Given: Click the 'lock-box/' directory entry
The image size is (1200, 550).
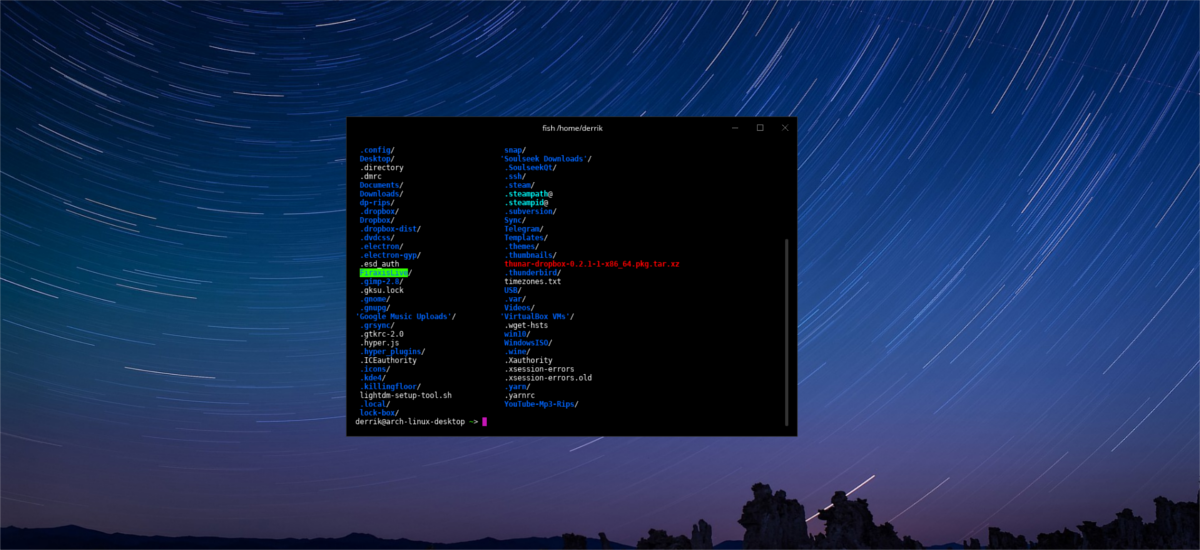Looking at the screenshot, I should click(379, 413).
